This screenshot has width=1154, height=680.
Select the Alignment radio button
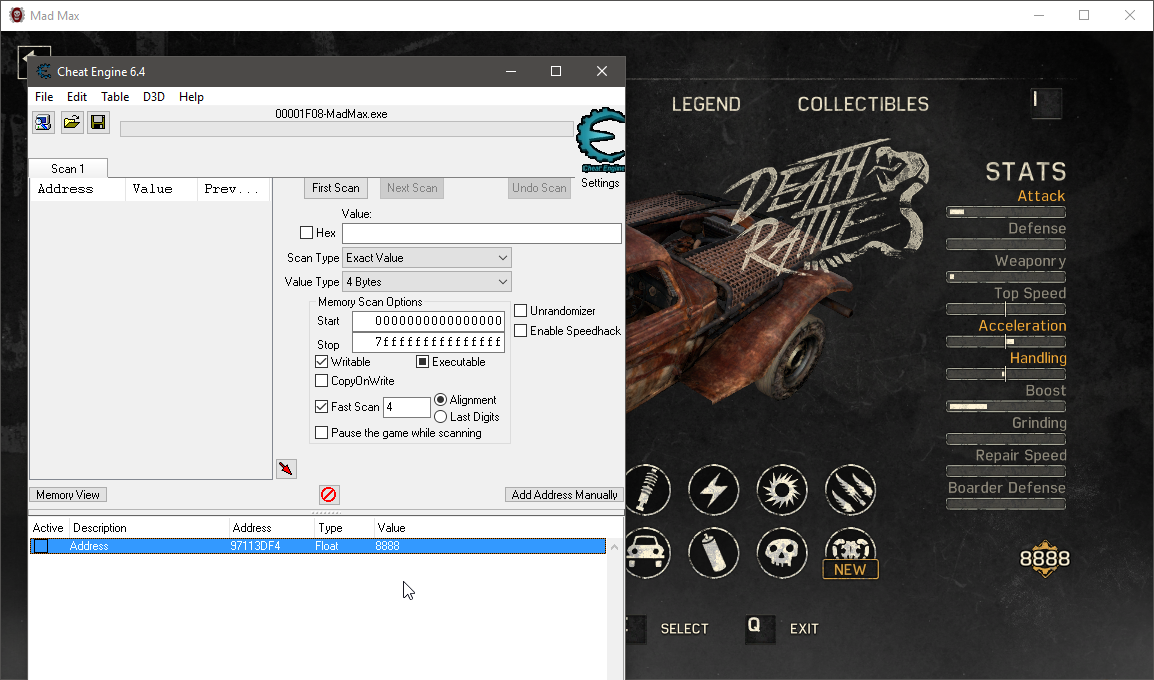pos(441,400)
